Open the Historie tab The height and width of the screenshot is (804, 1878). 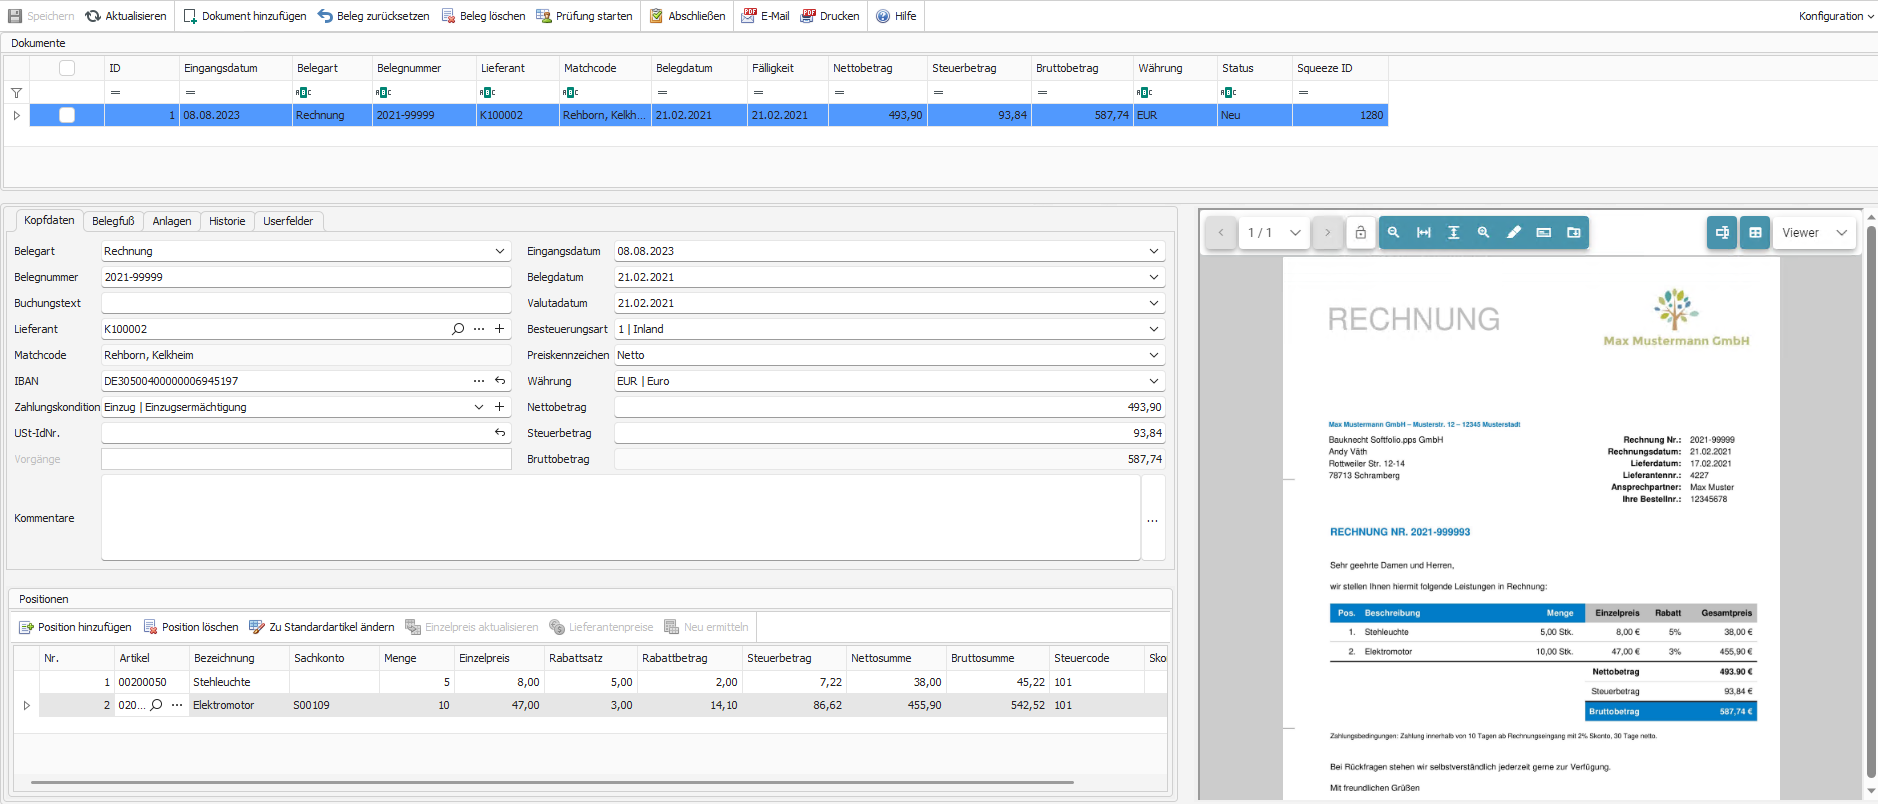[x=227, y=221]
